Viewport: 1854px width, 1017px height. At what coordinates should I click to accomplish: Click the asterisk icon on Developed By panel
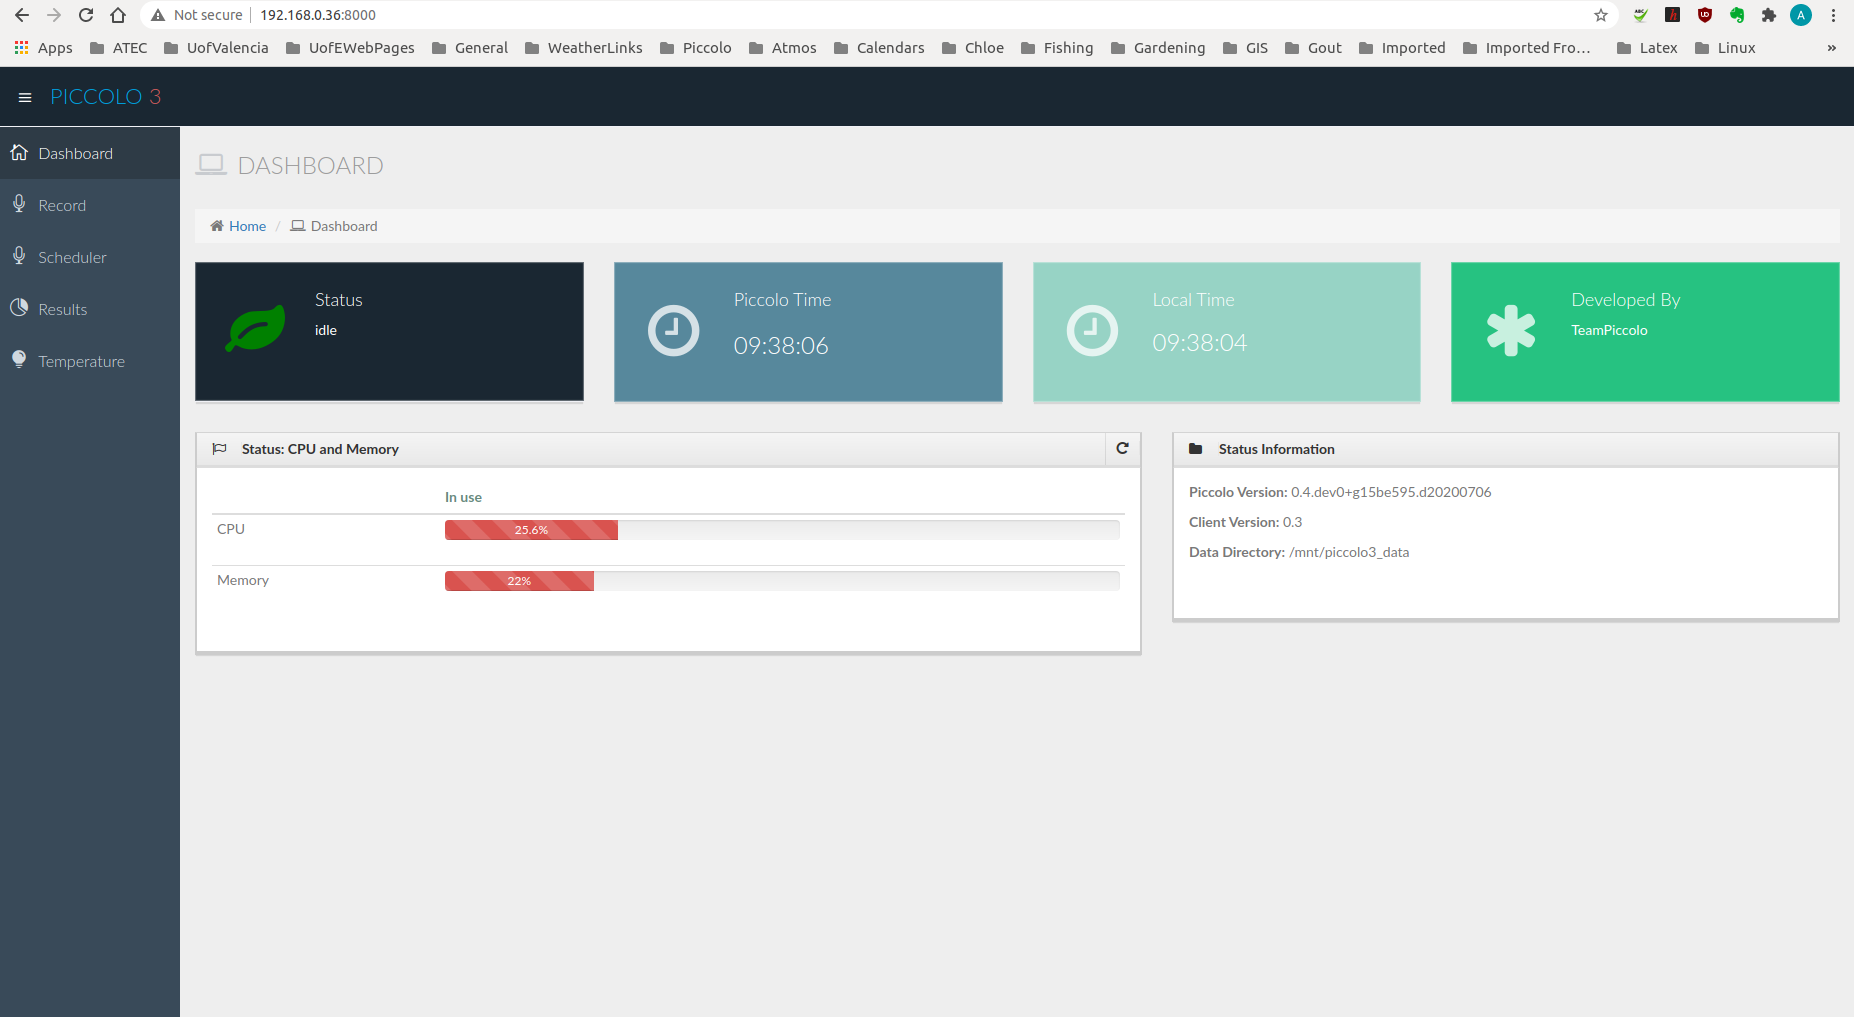pos(1511,330)
